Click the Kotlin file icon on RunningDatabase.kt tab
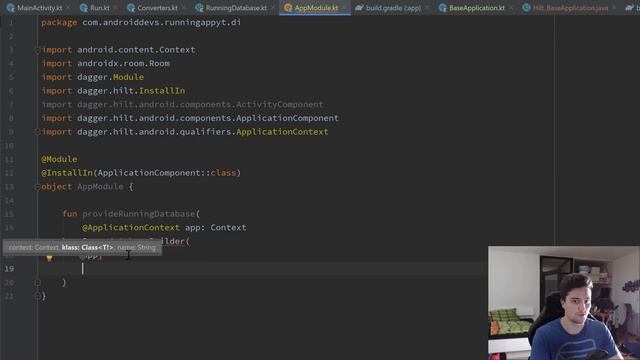640x360 pixels. (x=199, y=8)
